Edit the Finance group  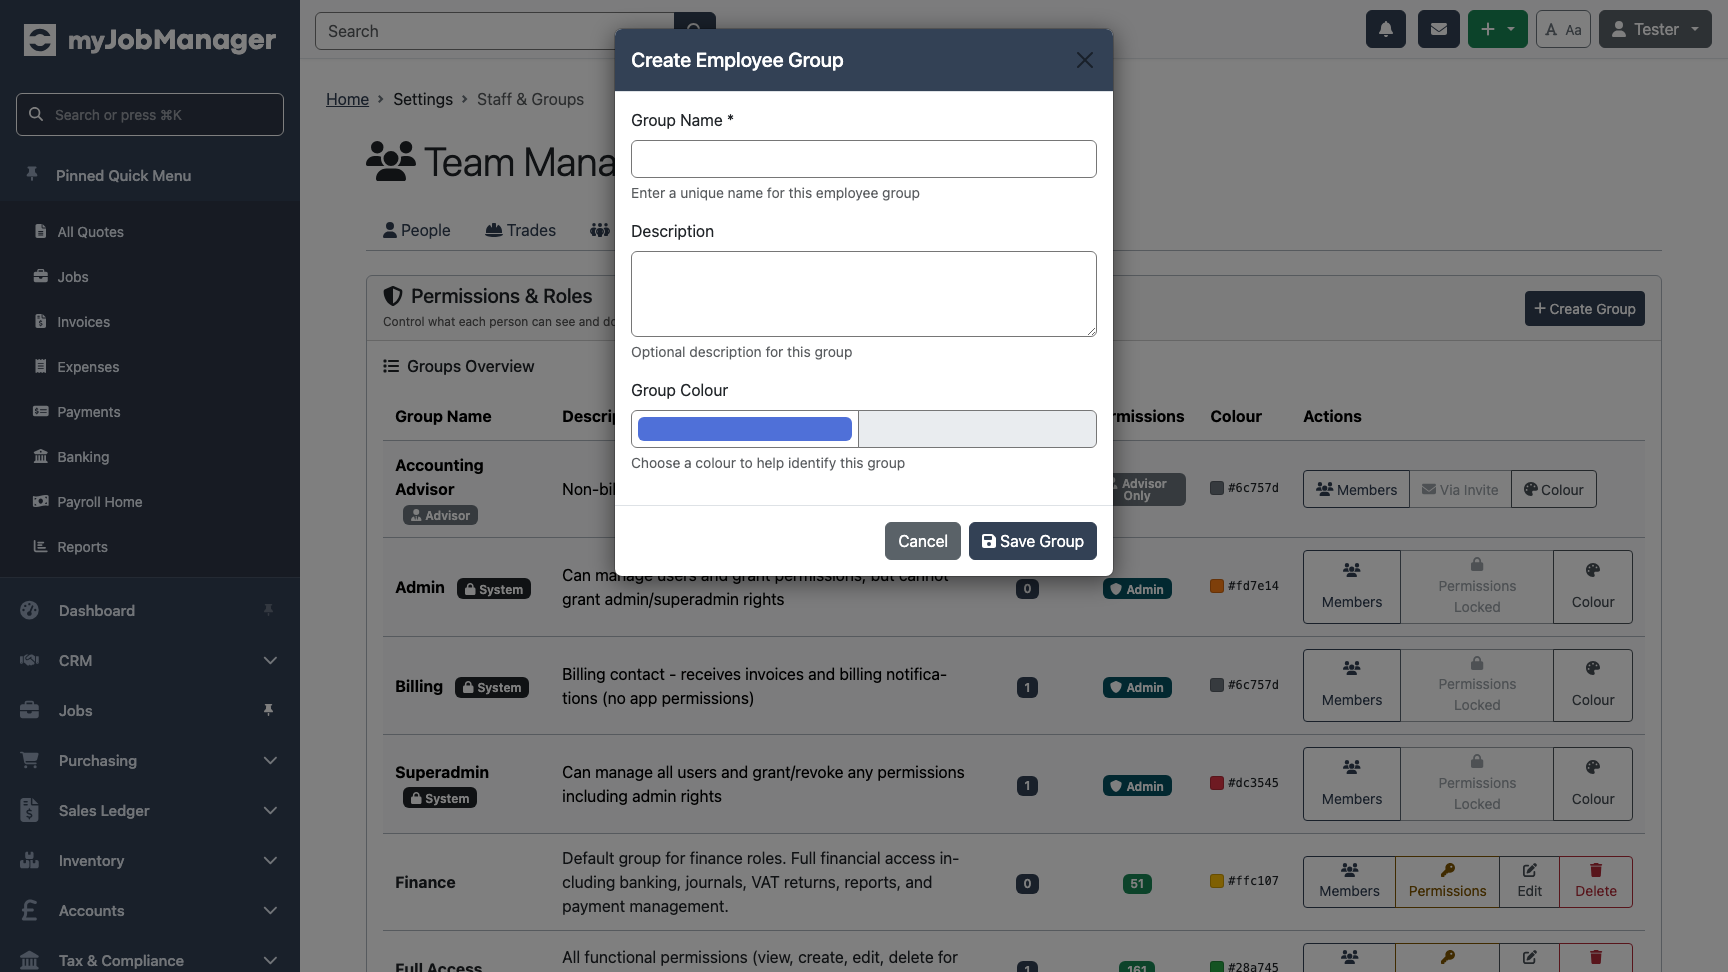[1529, 882]
